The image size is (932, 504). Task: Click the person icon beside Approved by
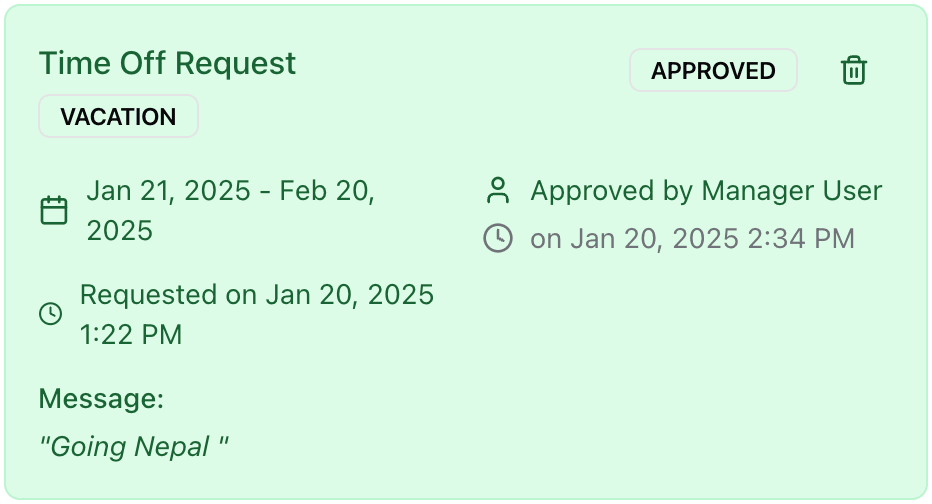498,191
